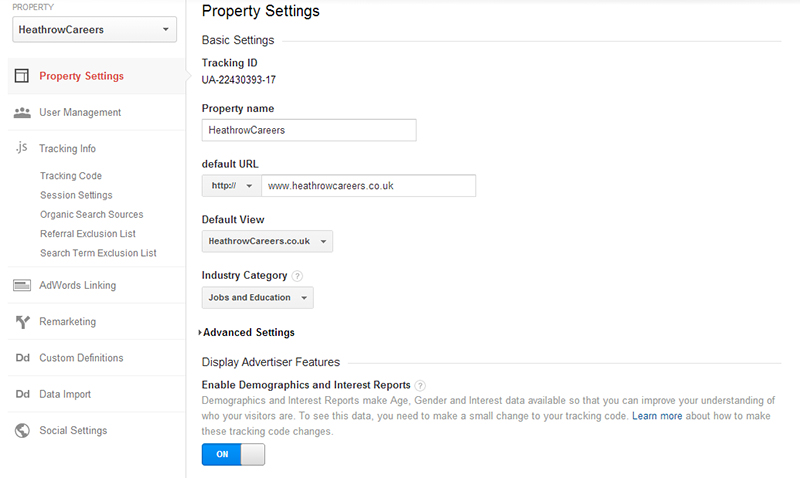Viewport: 800px width, 478px height.
Task: Toggle Demographics and Interest Reports switch
Action: pos(233,454)
